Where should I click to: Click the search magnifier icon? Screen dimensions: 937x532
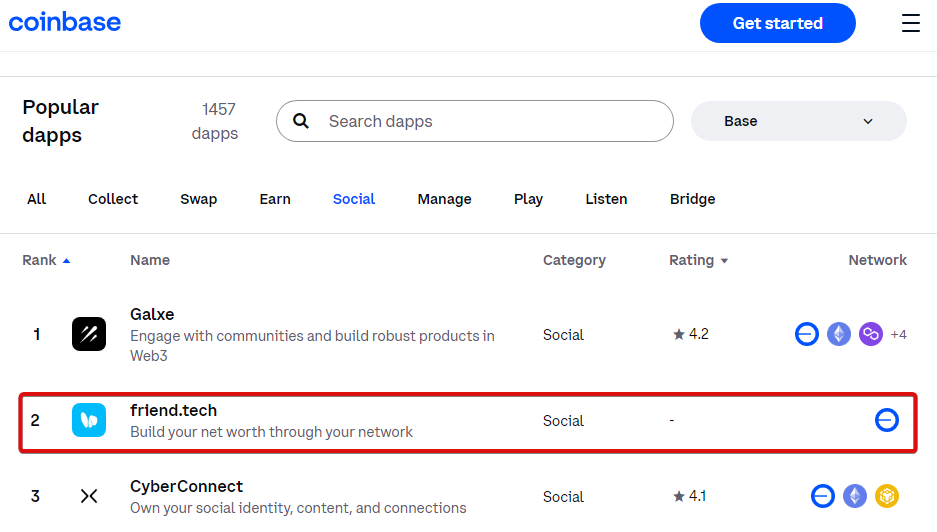tap(301, 121)
